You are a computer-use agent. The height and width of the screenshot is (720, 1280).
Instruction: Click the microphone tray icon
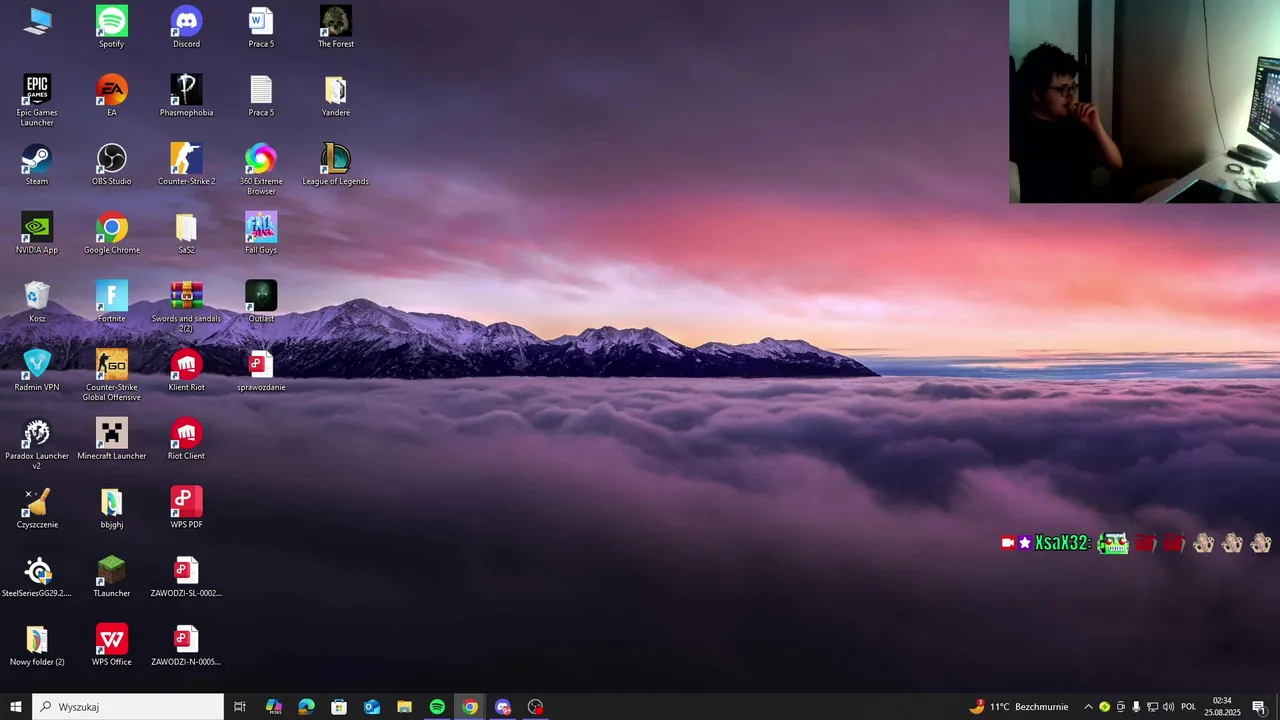[x=1136, y=707]
